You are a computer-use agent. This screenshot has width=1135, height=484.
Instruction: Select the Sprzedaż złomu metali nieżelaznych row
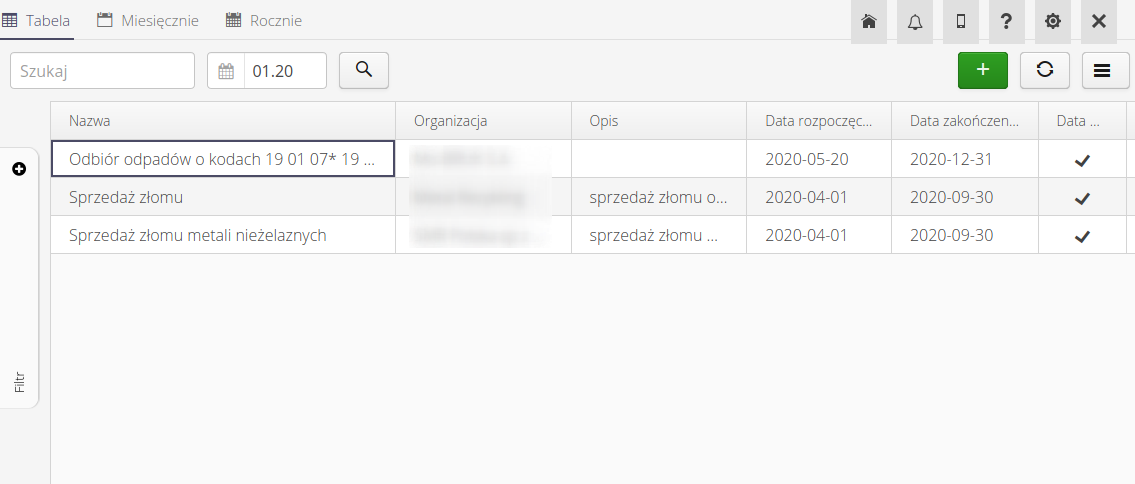coord(198,236)
